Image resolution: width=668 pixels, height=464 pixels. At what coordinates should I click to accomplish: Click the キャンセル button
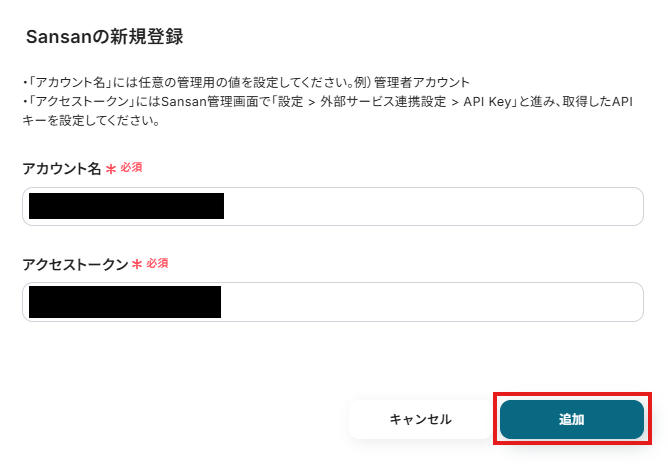coord(420,419)
